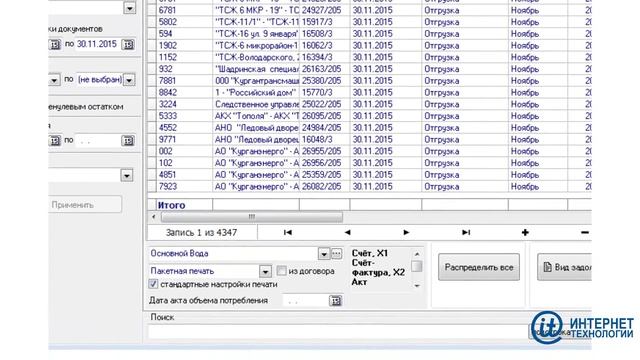The height and width of the screenshot is (360, 640).
Task: Click left arrow of horizontal table scrollbar
Action: tap(153, 217)
